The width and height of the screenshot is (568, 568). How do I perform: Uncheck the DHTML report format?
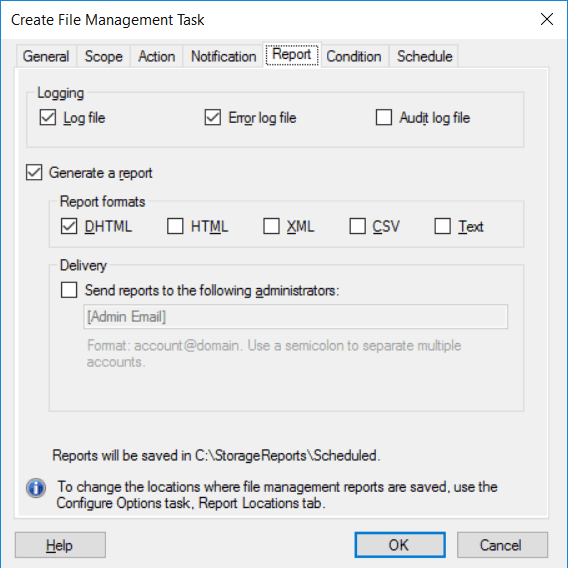coord(69,226)
